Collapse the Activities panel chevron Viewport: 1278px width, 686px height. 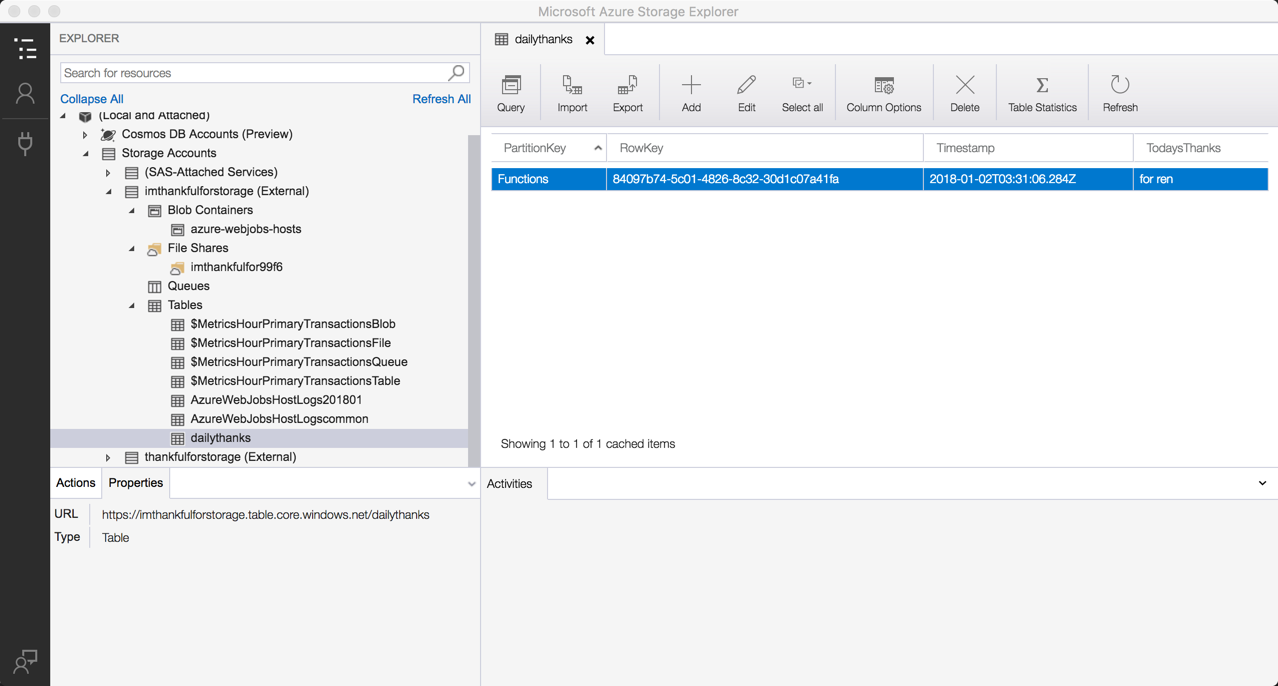coord(1262,484)
